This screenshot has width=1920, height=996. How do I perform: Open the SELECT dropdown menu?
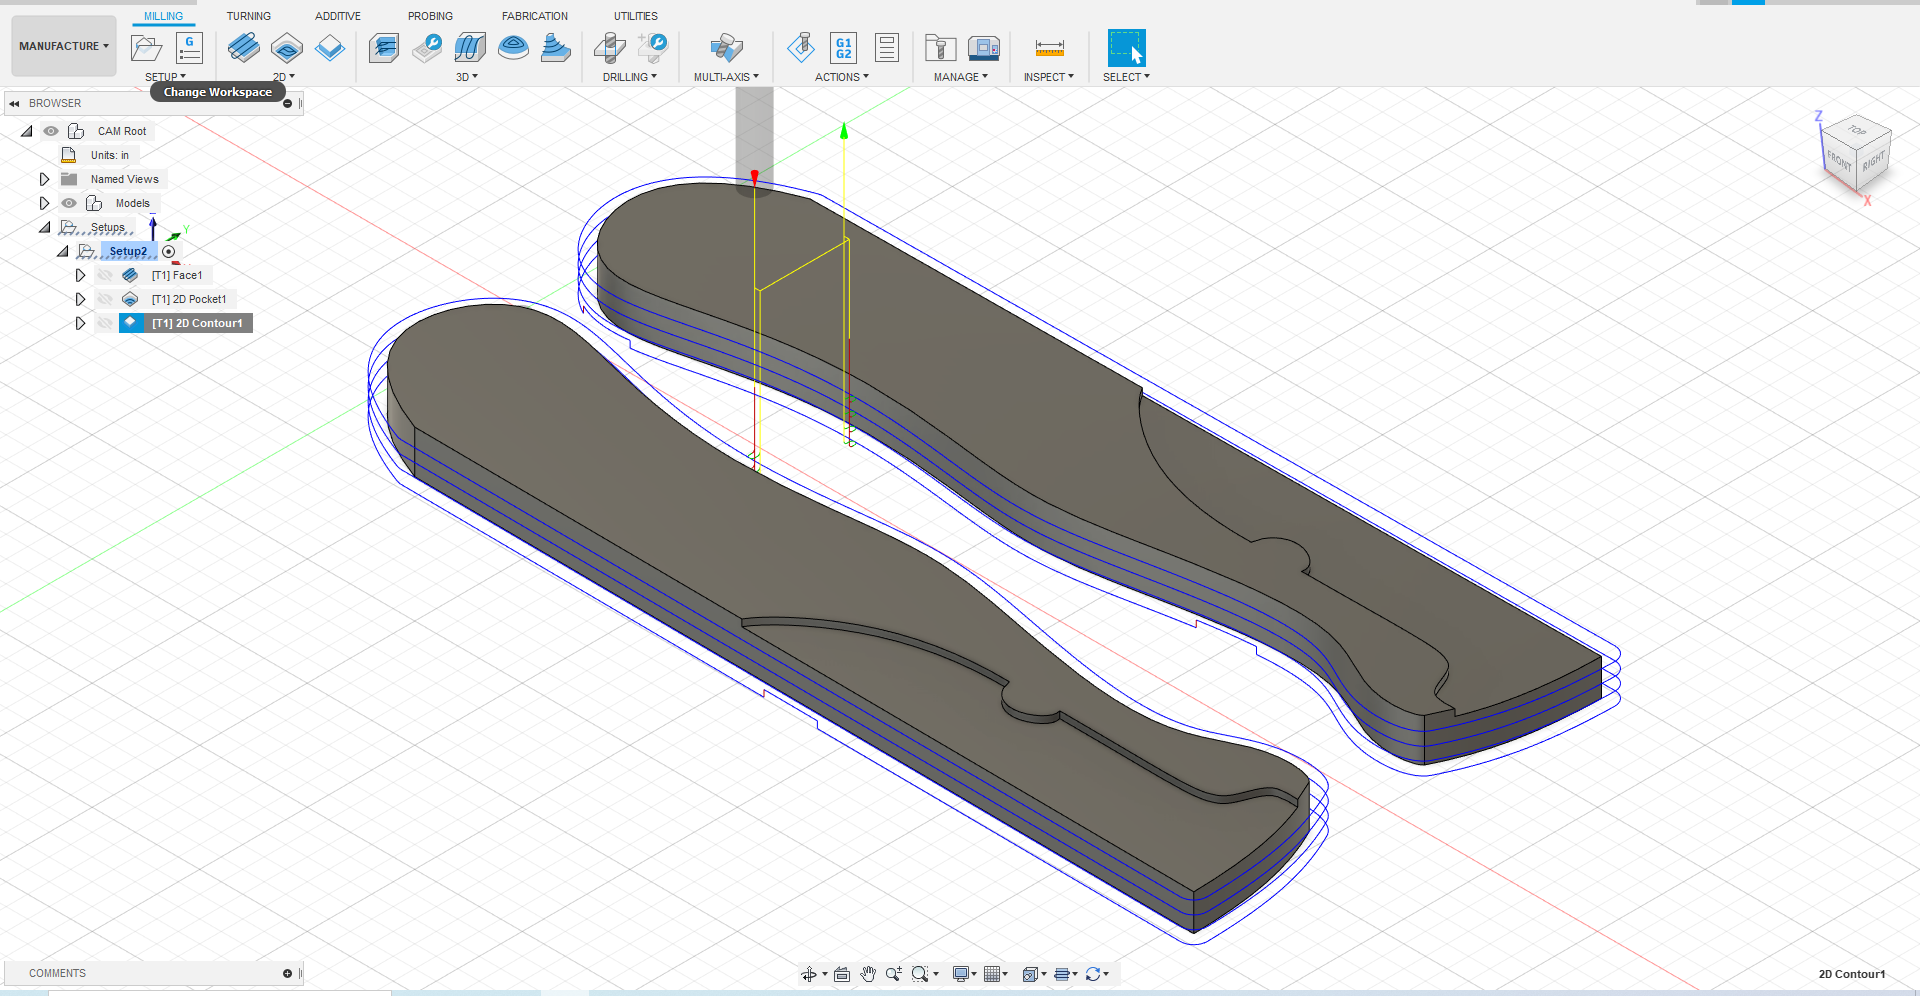pos(1127,77)
